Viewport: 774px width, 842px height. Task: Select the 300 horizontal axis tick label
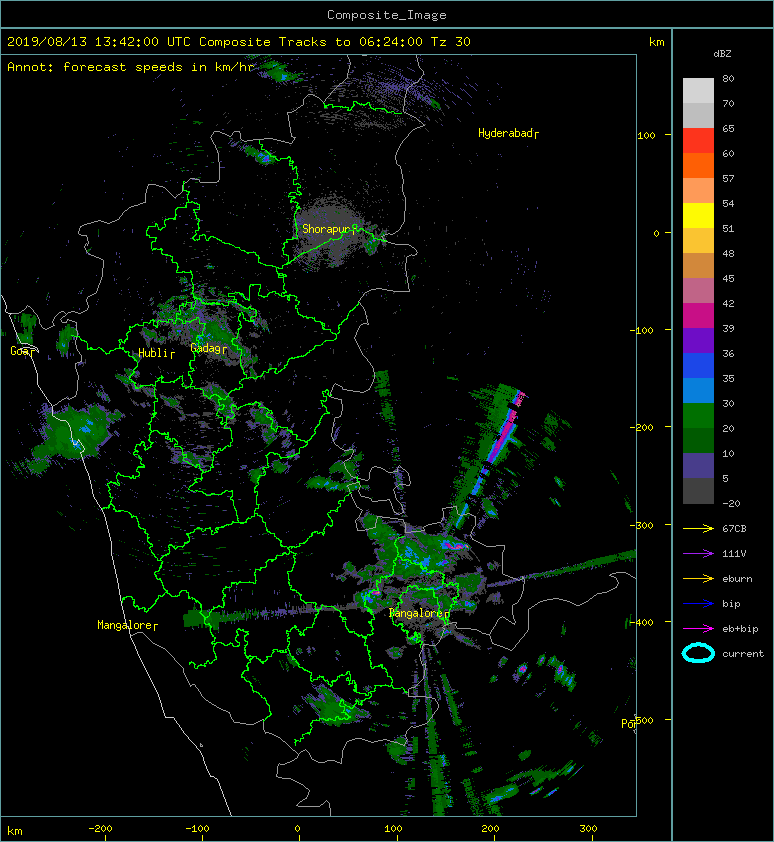click(x=588, y=829)
